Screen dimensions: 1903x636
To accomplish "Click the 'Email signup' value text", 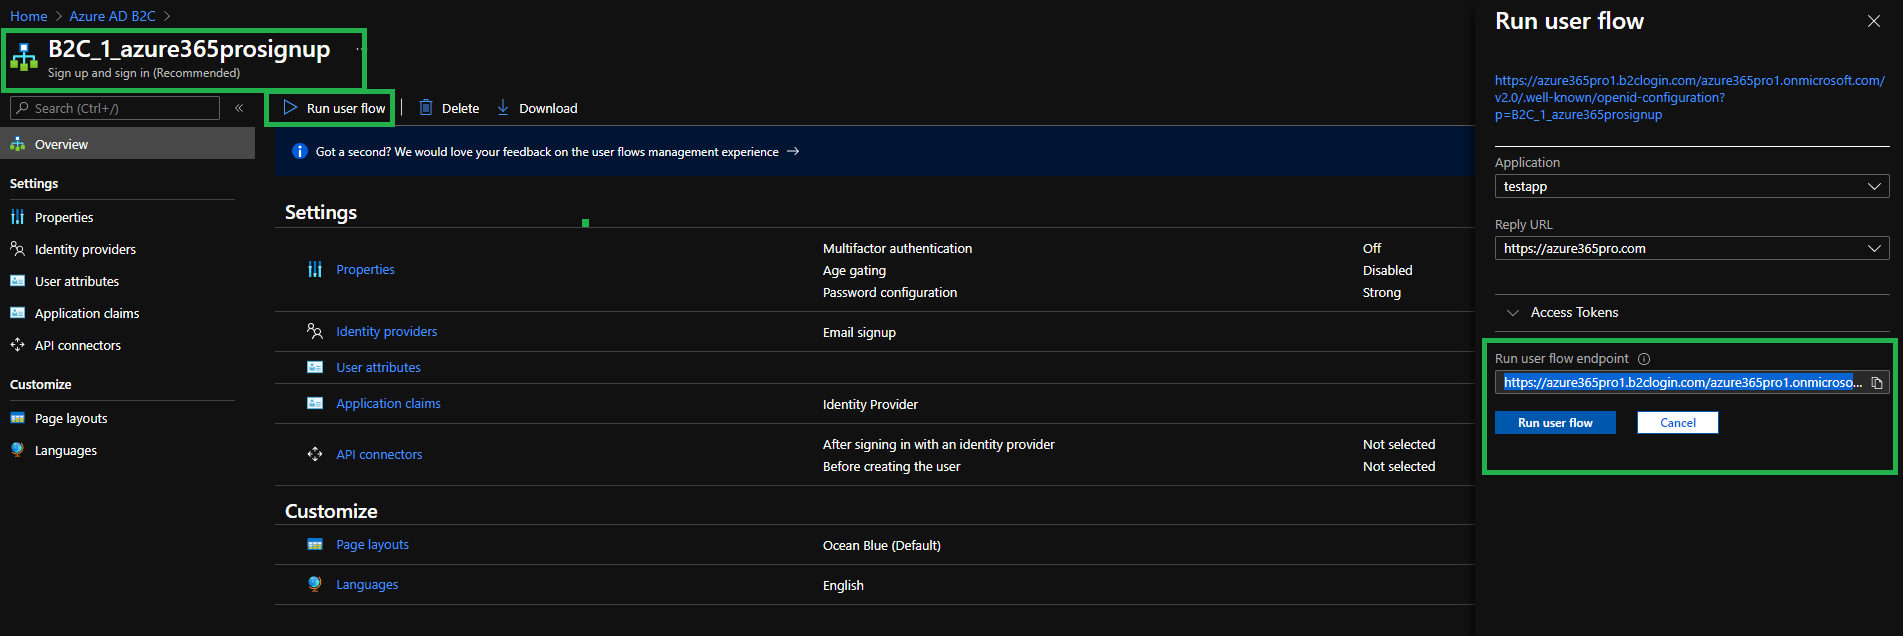I will [859, 332].
